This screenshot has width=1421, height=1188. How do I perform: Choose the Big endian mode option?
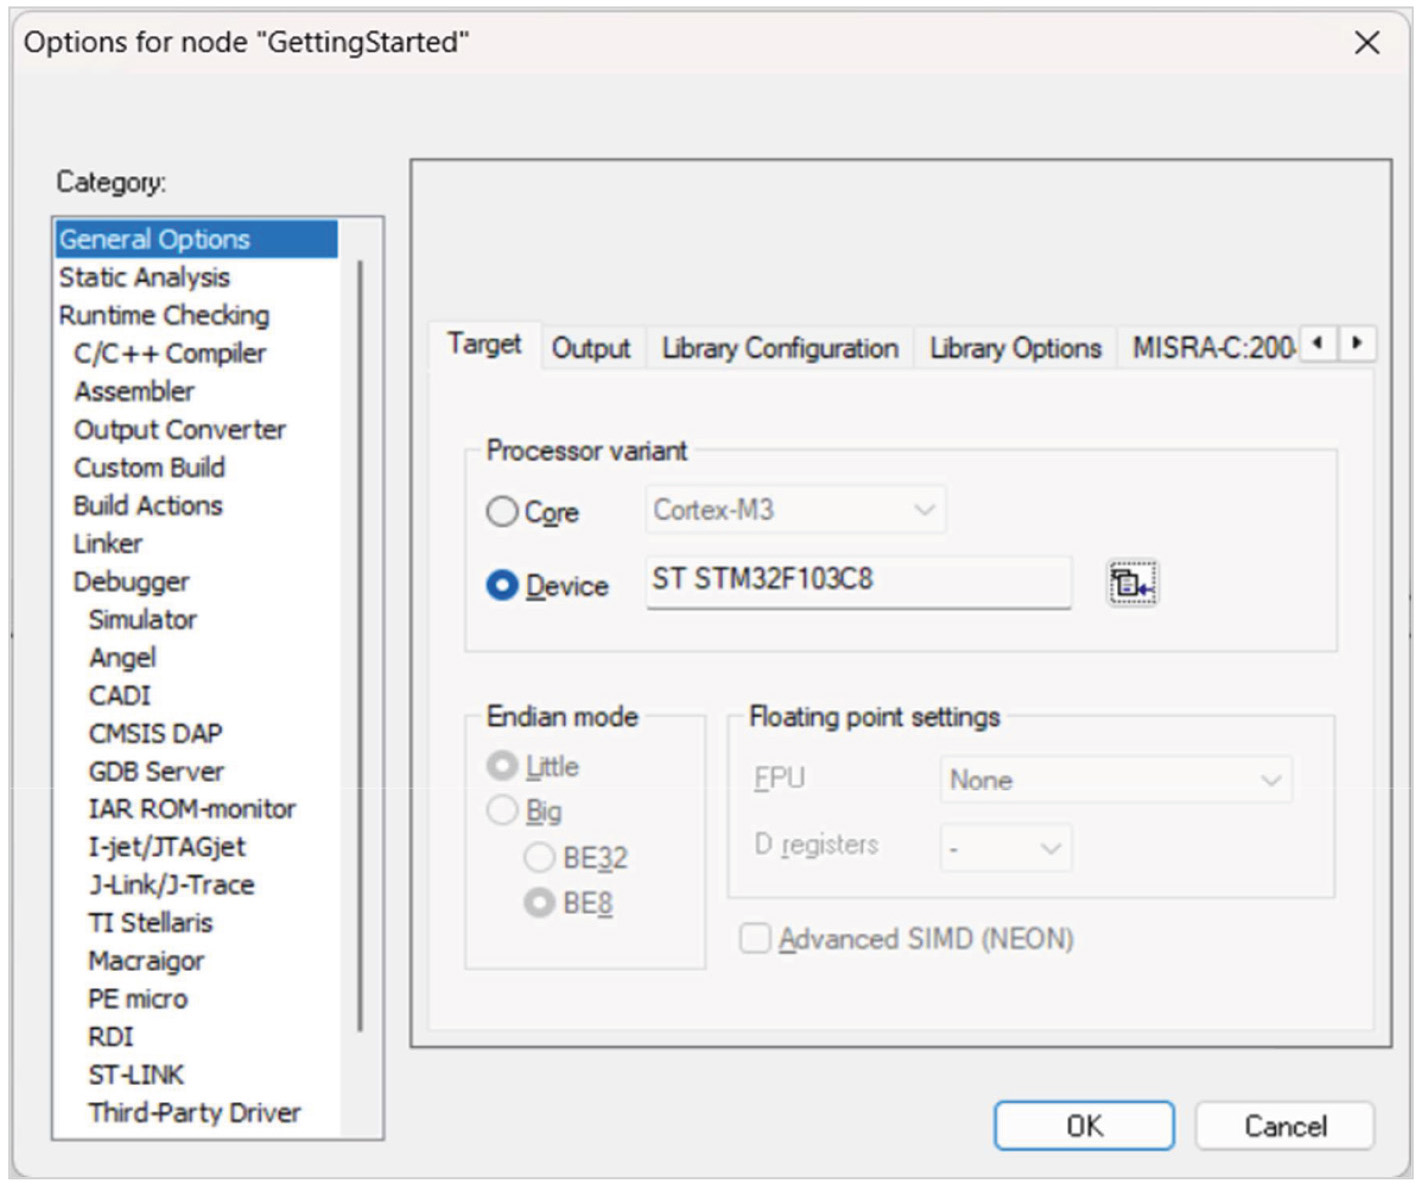[502, 810]
